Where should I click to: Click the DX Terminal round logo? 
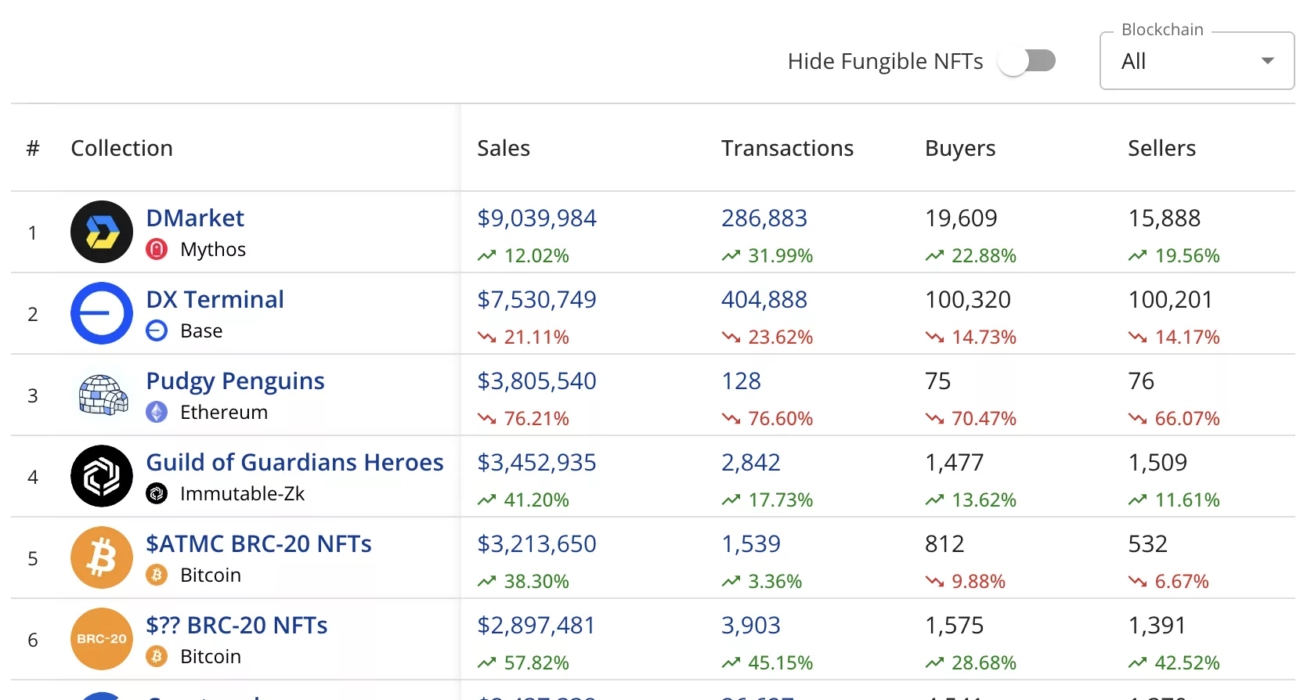pyautogui.click(x=101, y=313)
